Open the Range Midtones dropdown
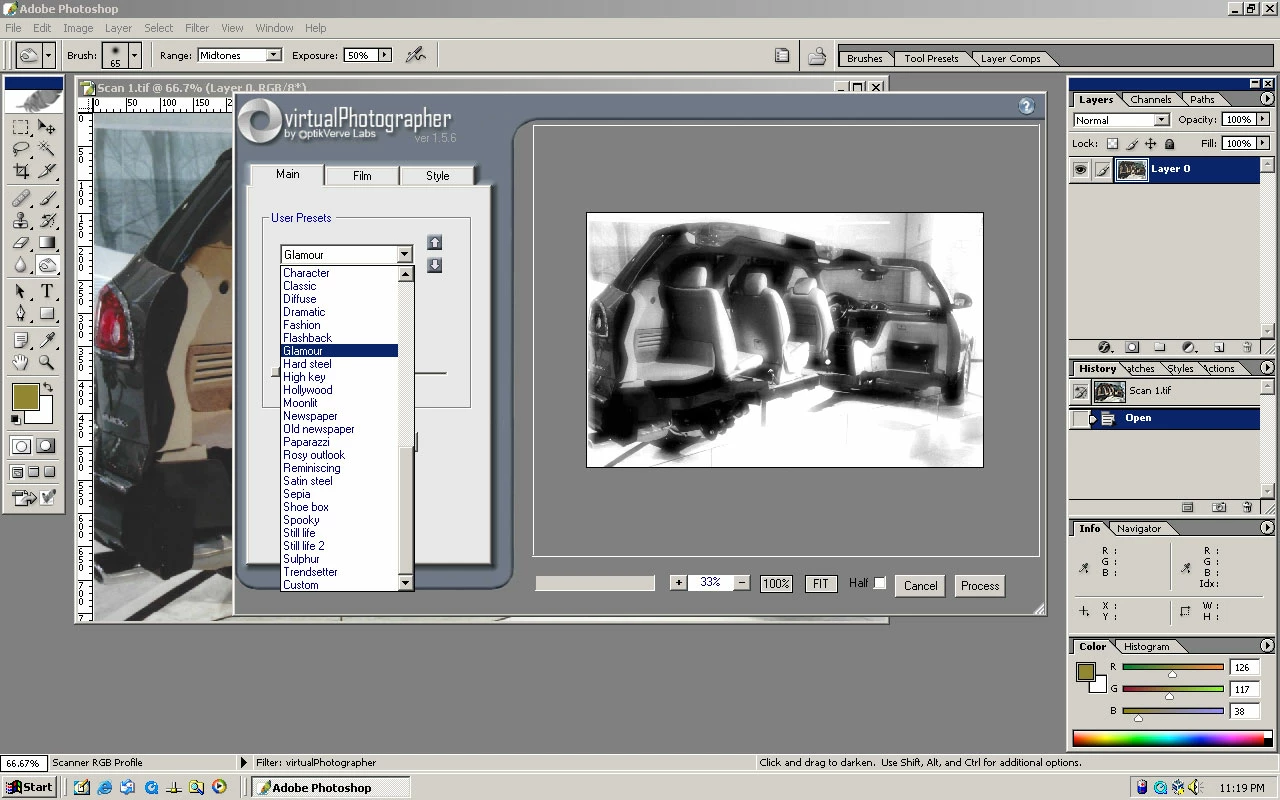 (x=240, y=55)
